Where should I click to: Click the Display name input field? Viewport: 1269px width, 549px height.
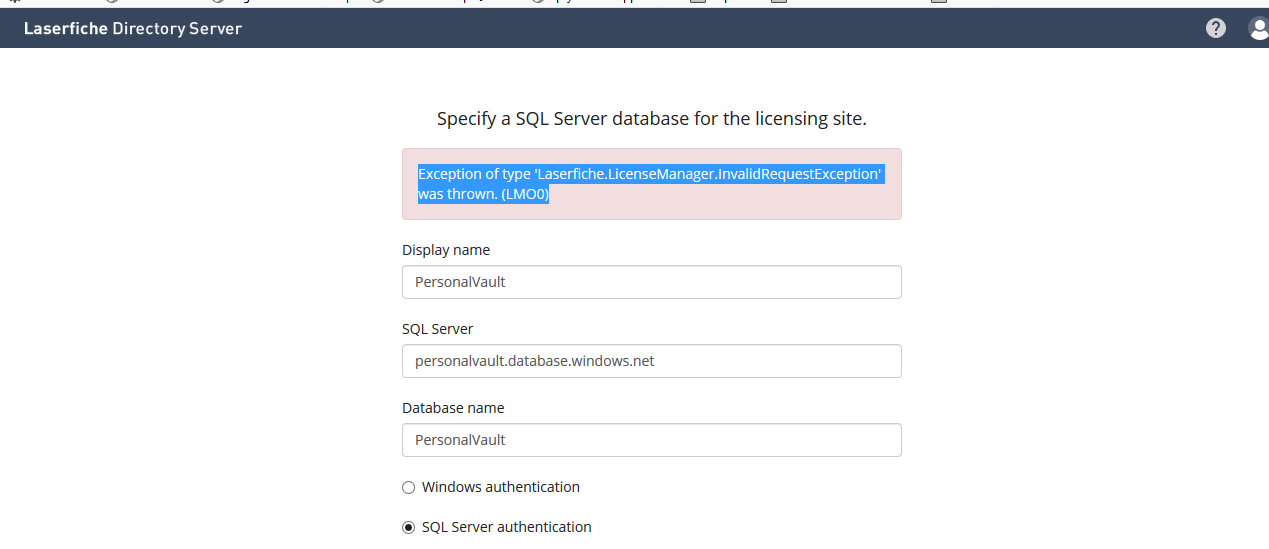point(652,282)
